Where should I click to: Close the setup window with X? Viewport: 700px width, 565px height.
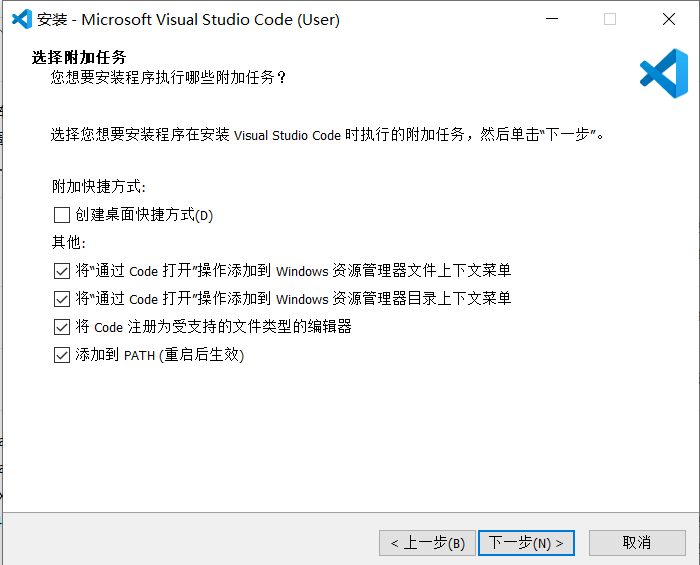[x=668, y=19]
